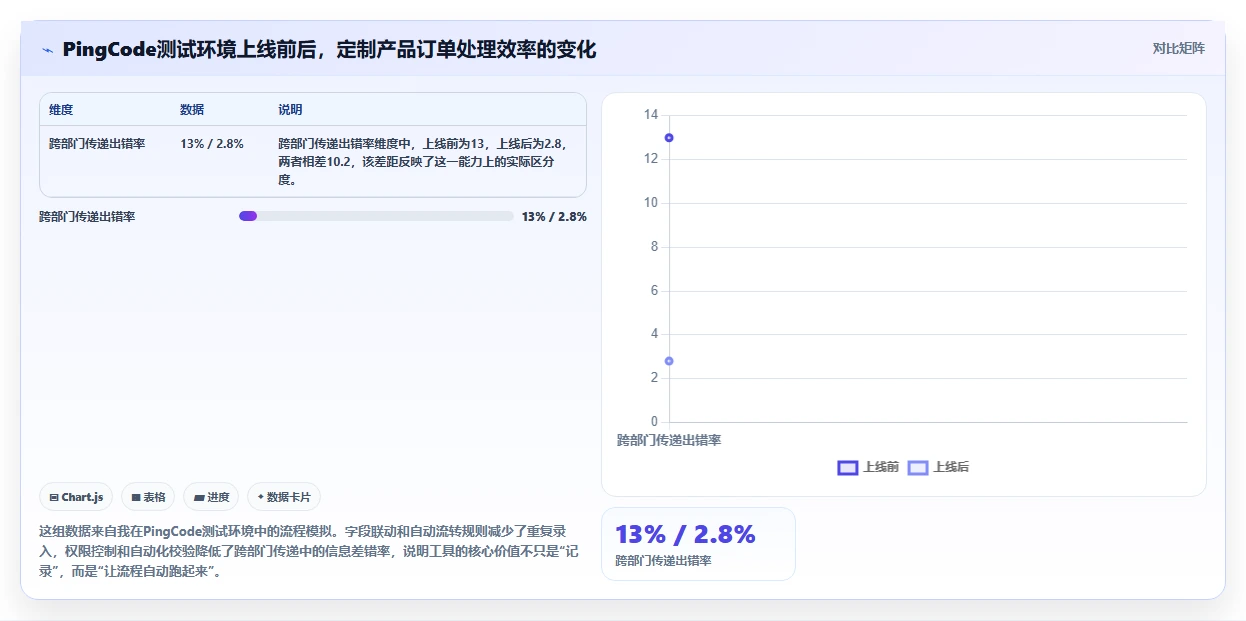
Task: Toggle the 上线前 legend item
Action: (868, 467)
